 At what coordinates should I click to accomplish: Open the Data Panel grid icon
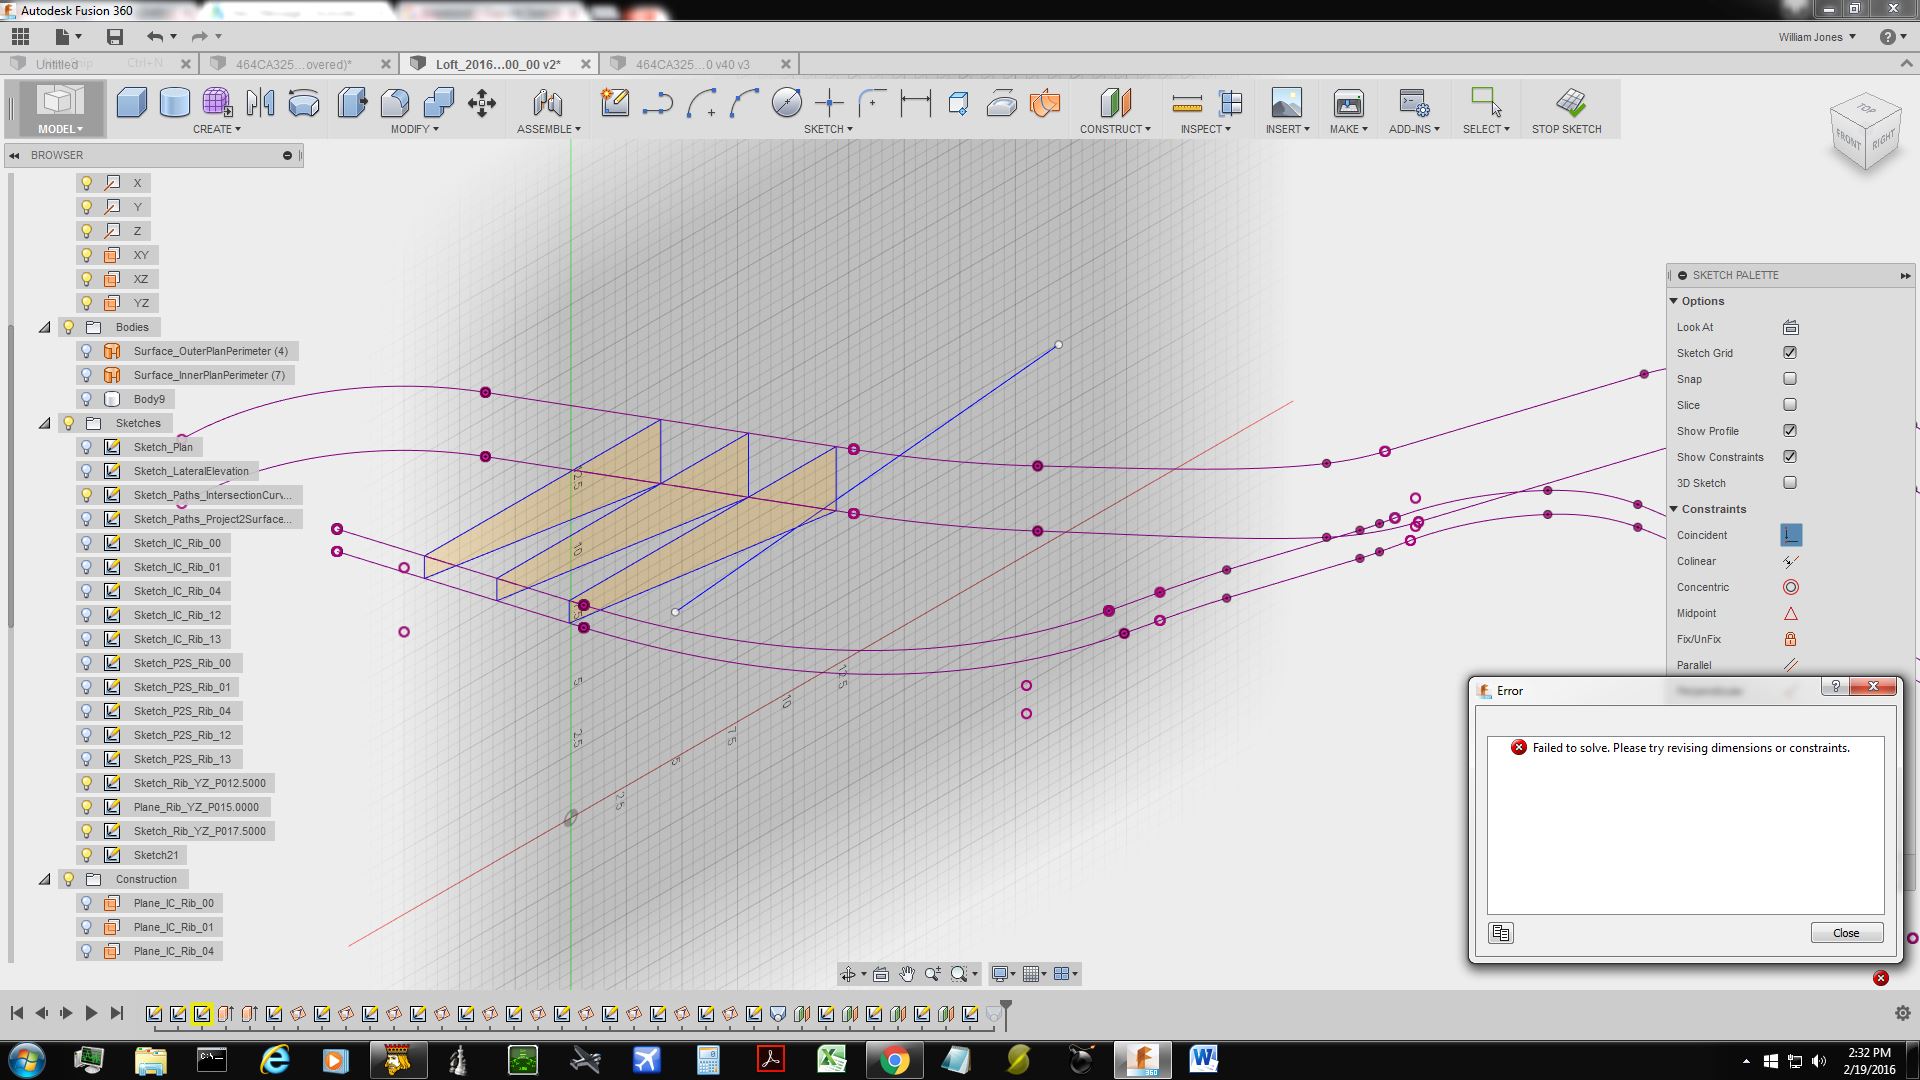[x=20, y=37]
